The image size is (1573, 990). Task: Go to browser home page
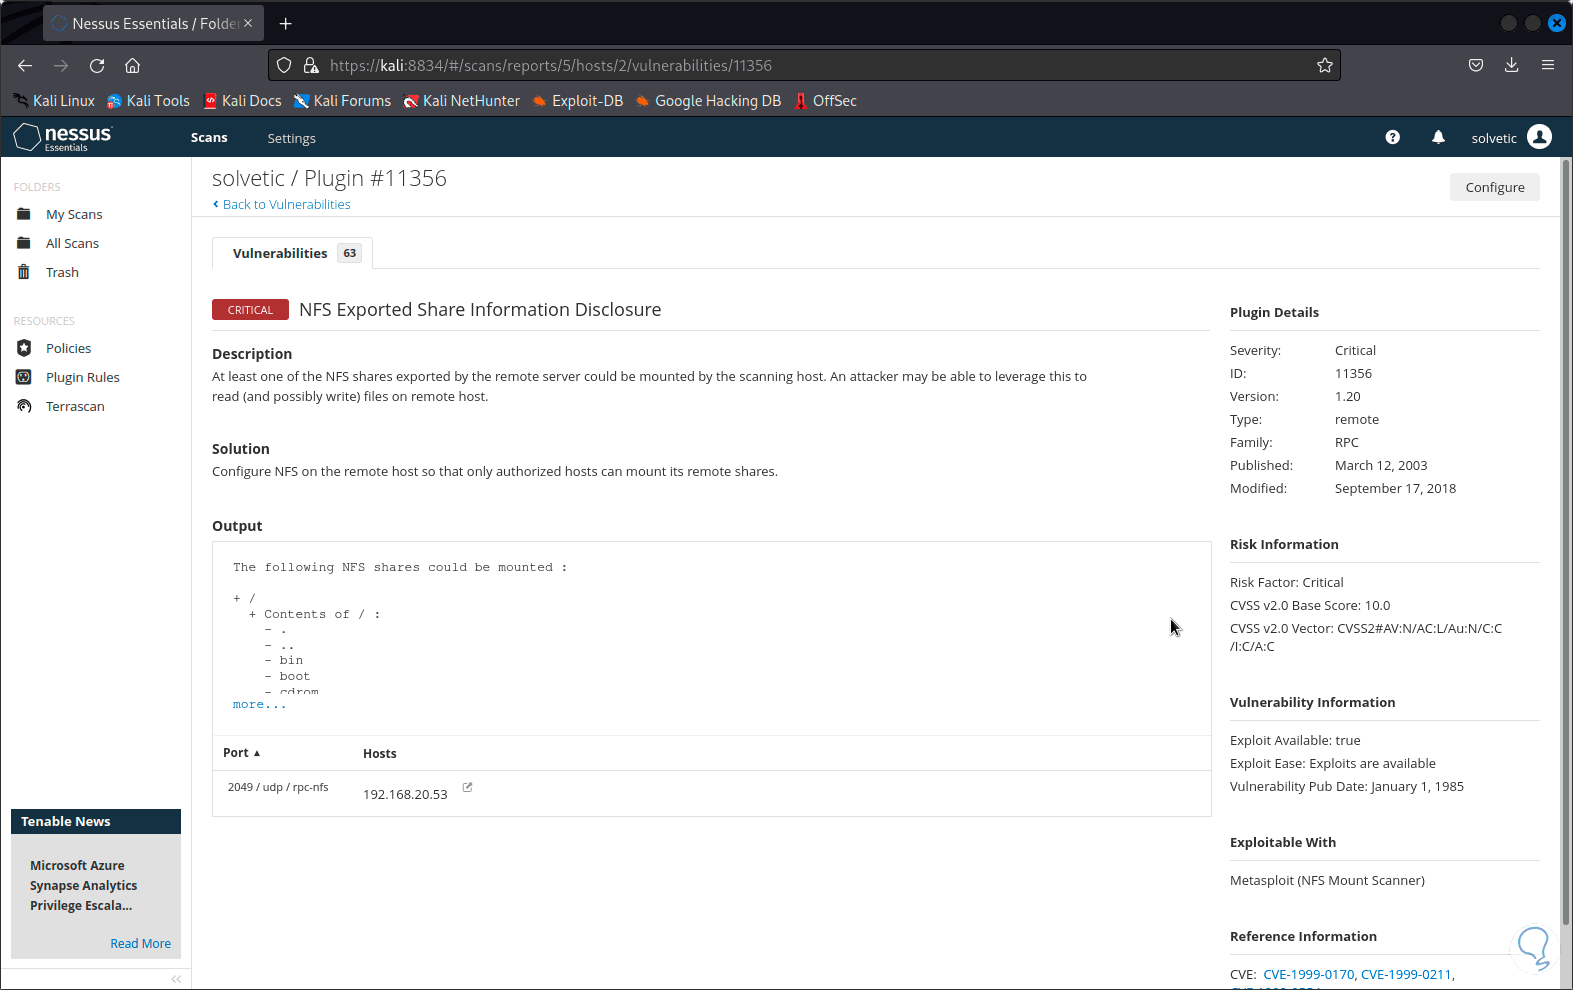point(132,65)
